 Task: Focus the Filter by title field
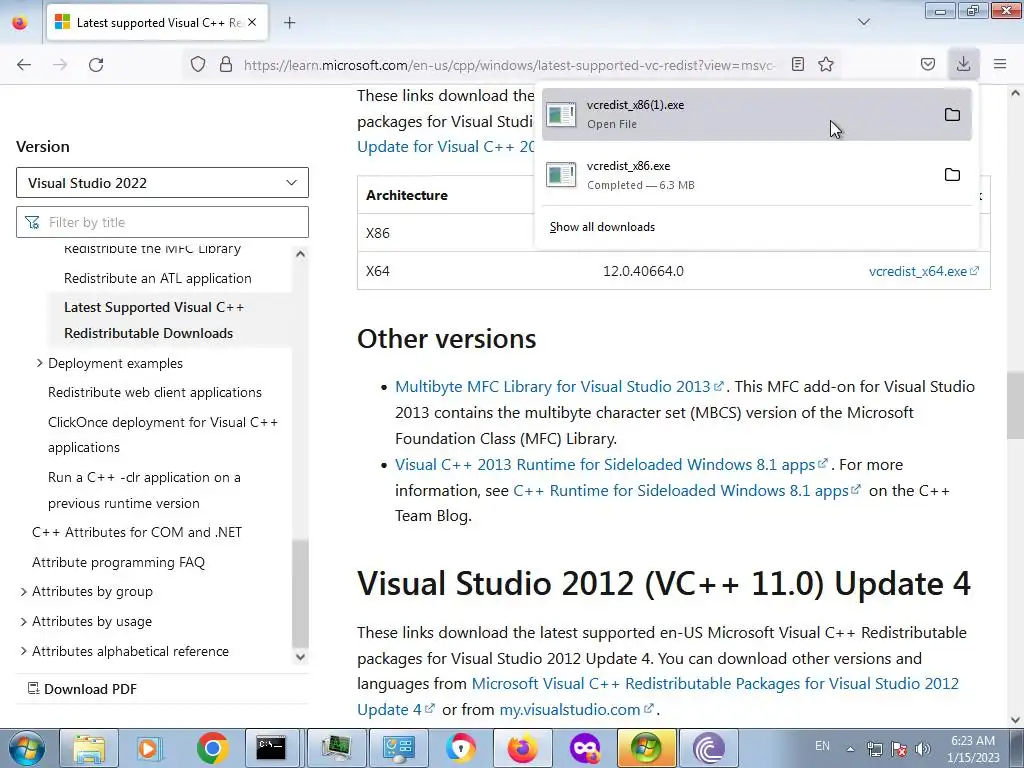point(162,222)
